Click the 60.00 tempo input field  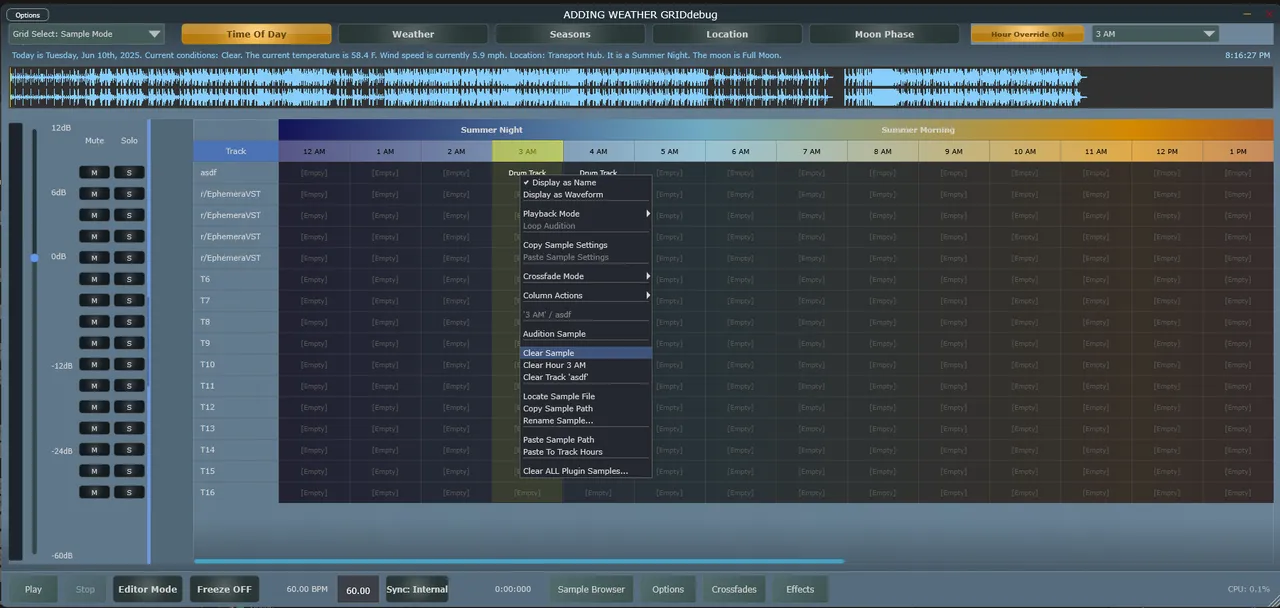tap(358, 590)
